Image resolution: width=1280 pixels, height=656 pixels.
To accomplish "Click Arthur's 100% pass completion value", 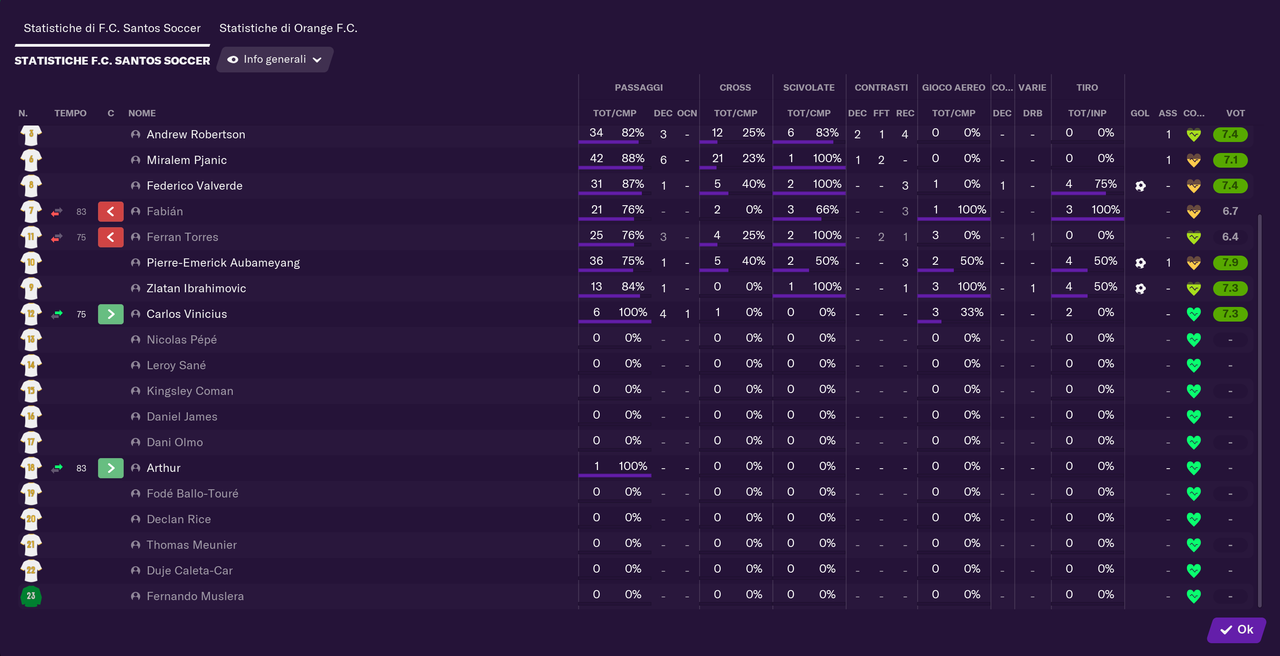I will (x=633, y=467).
